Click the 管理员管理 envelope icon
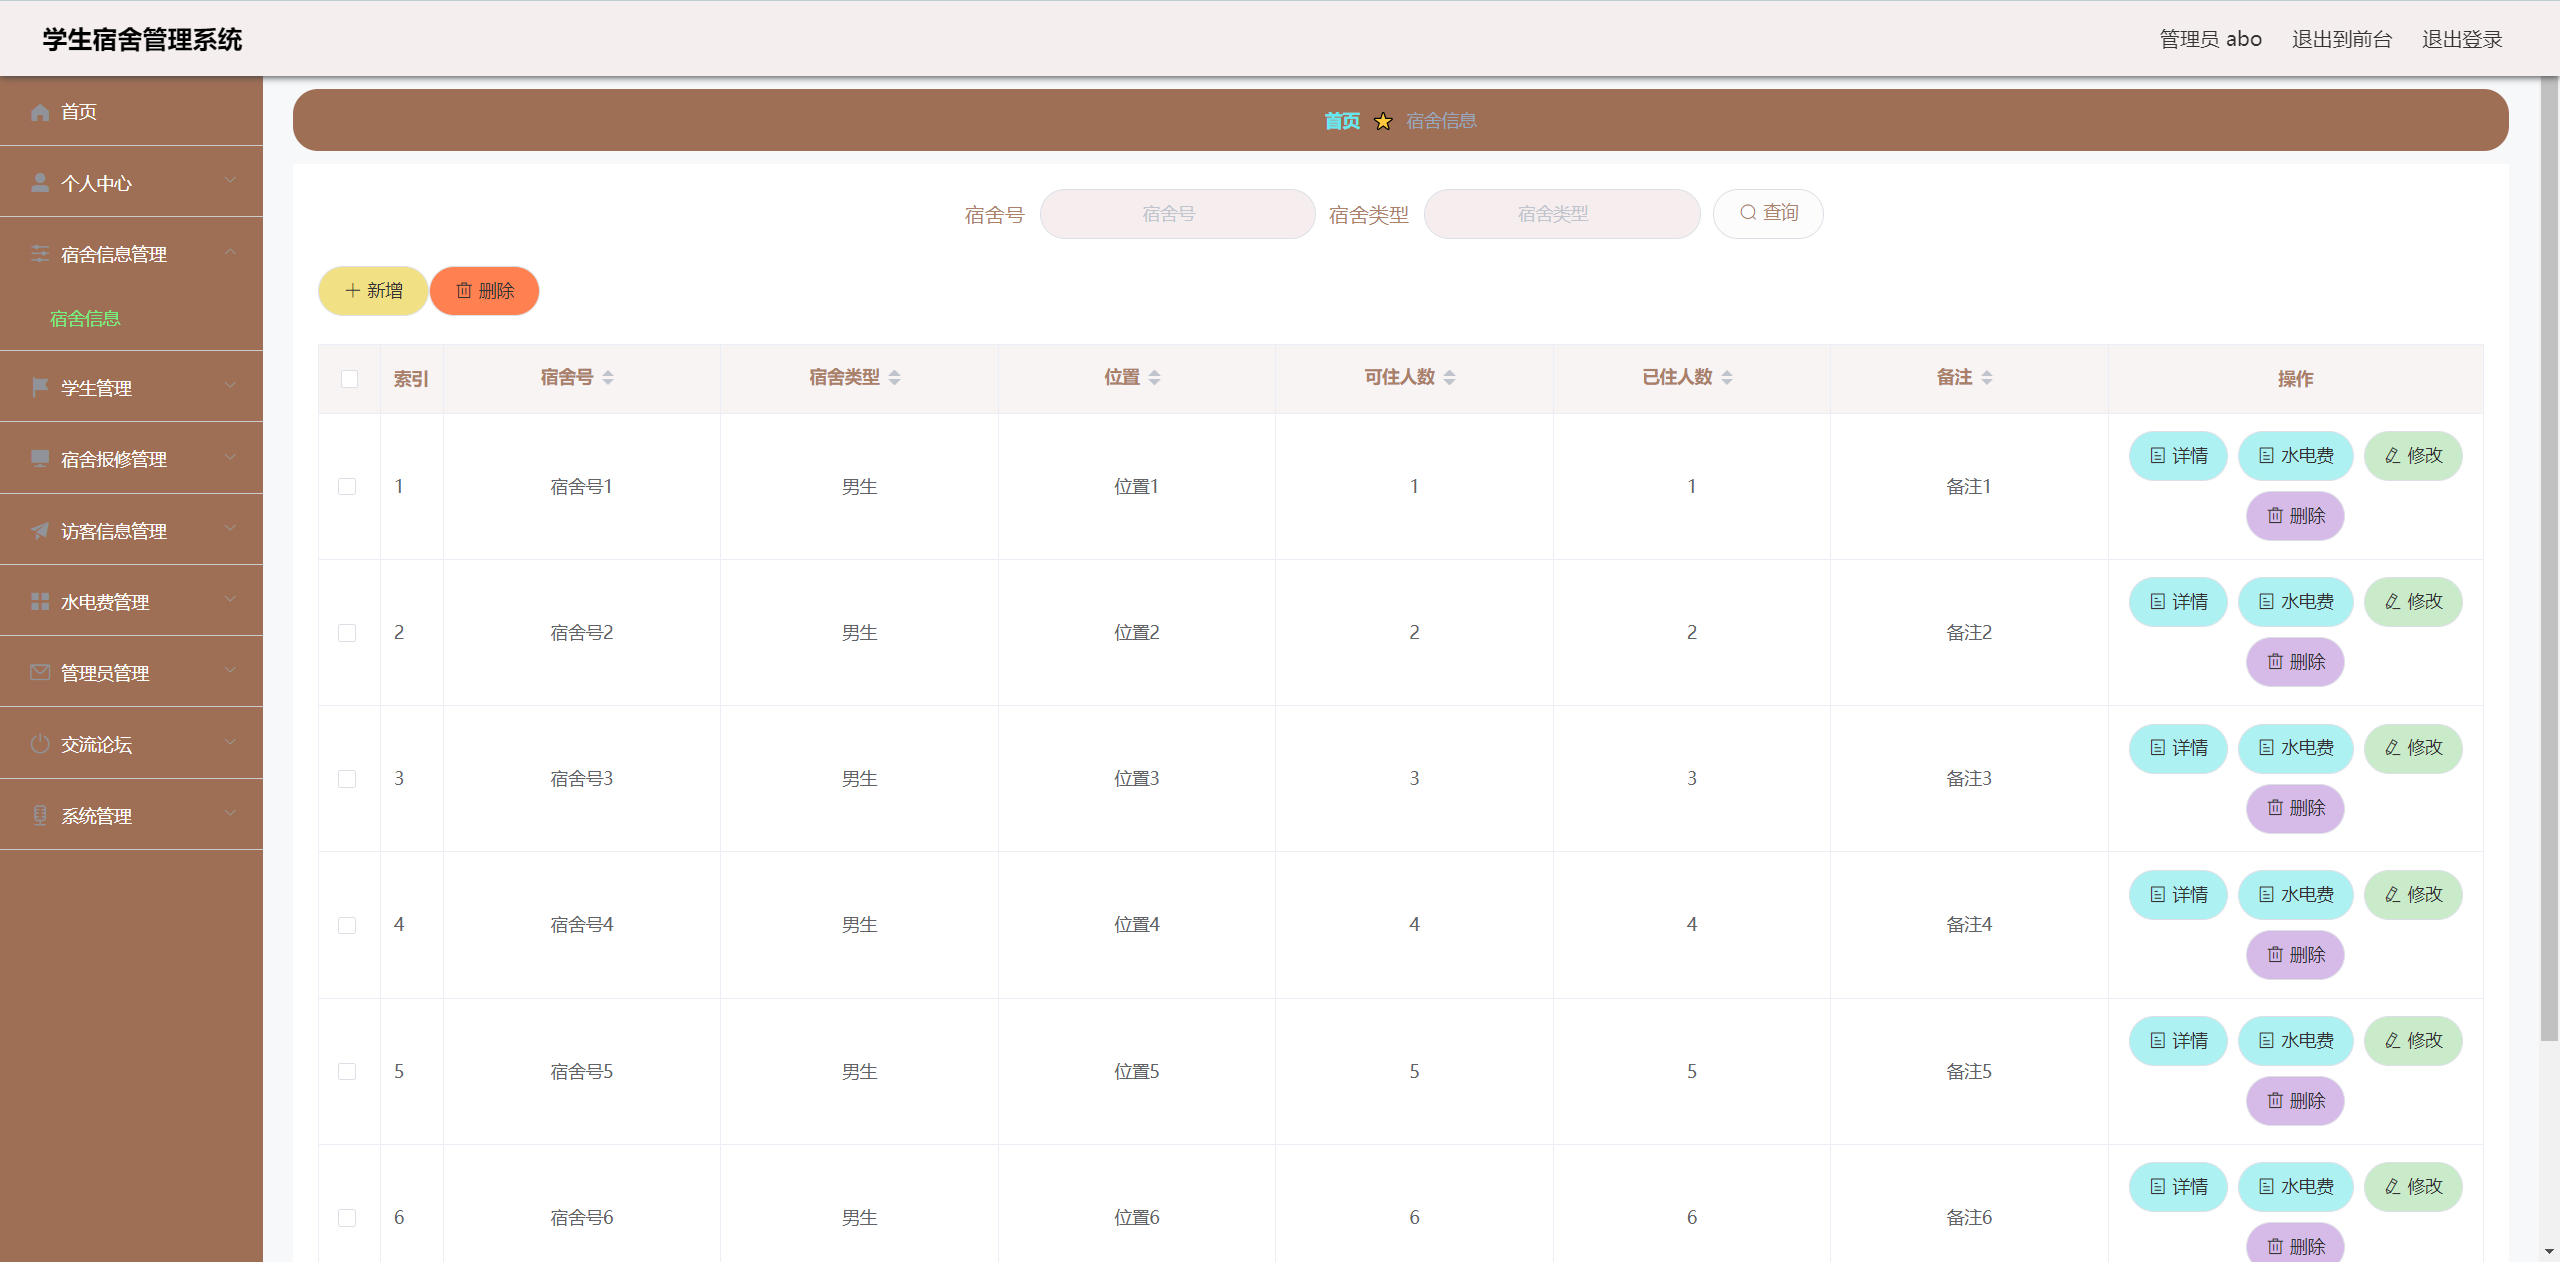Screen dimensions: 2560x1262 click(x=39, y=672)
